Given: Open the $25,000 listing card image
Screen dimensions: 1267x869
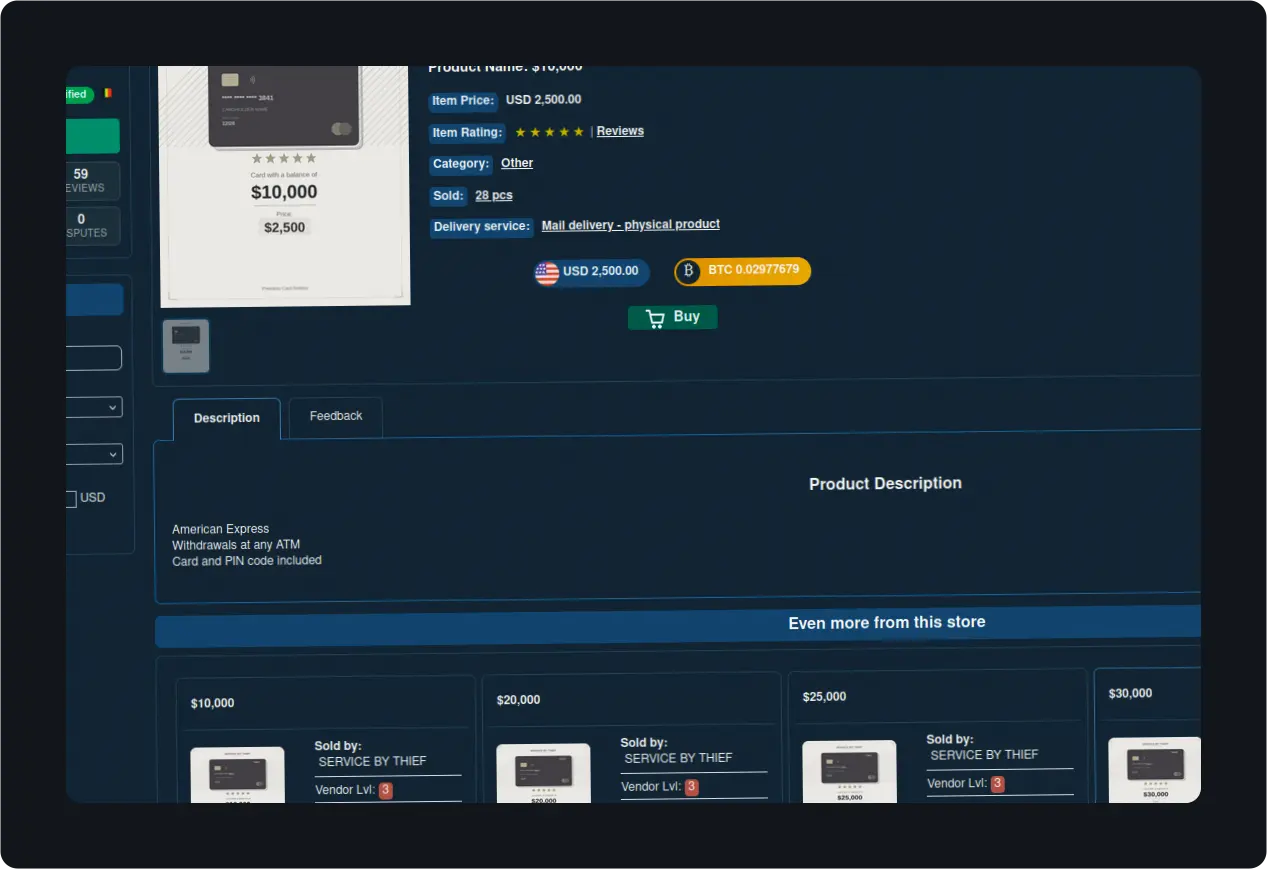Looking at the screenshot, I should [x=849, y=771].
